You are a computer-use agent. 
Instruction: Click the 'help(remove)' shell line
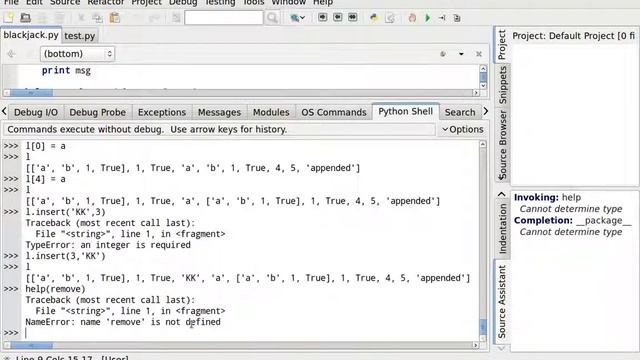56,289
